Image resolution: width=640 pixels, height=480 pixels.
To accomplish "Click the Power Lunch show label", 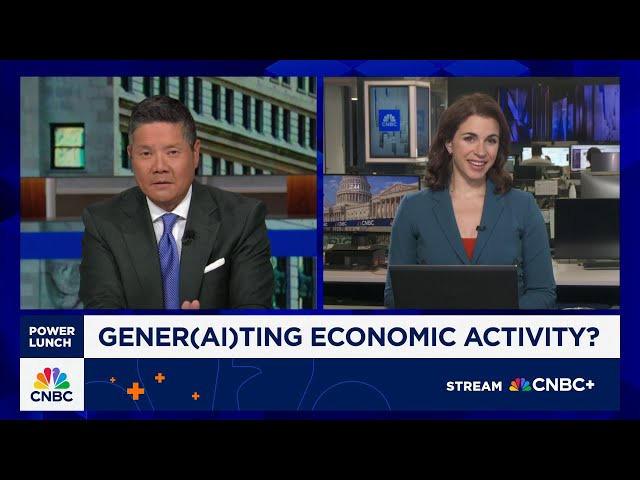I will [52, 337].
